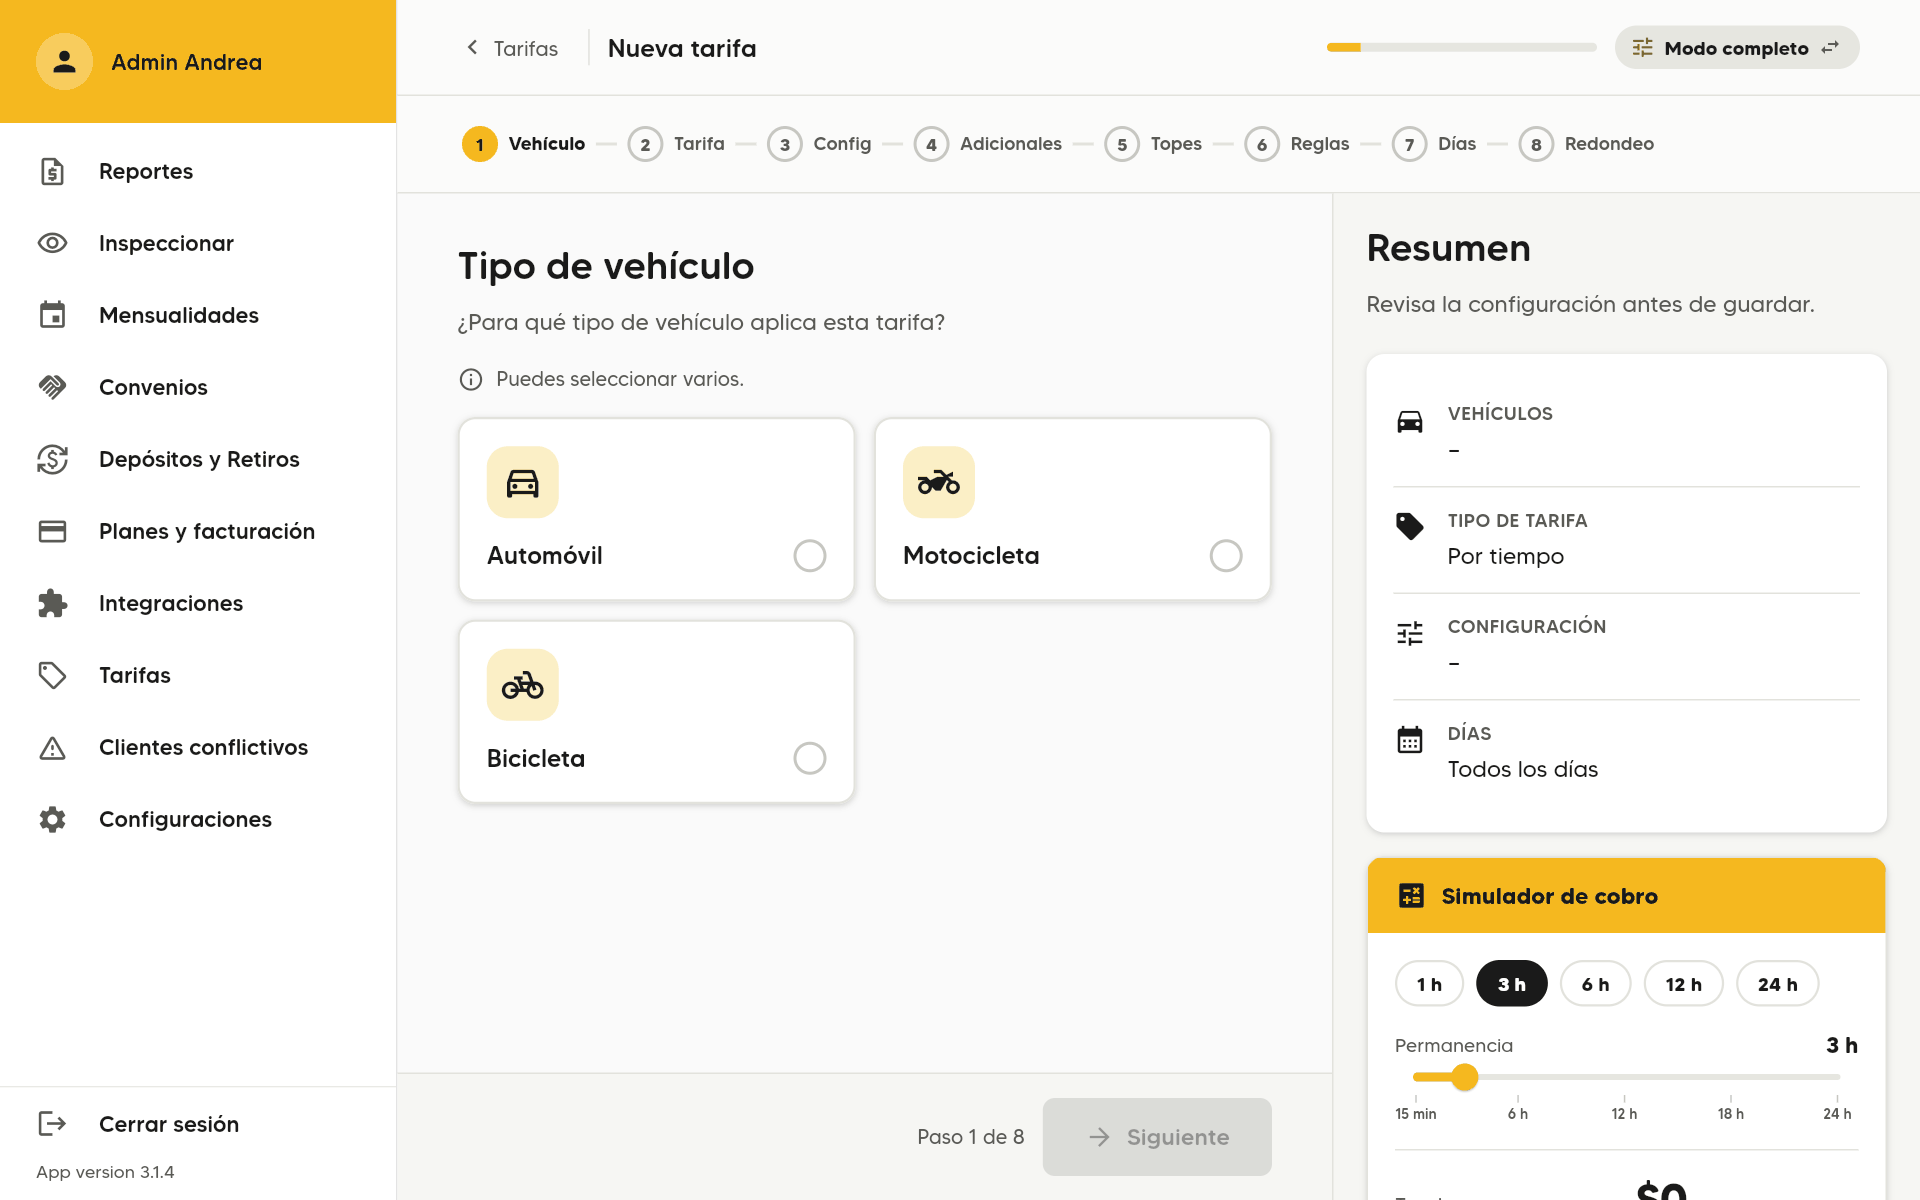Click the Días calendar icon in Resumen
This screenshot has width=1920, height=1200.
pos(1409,740)
